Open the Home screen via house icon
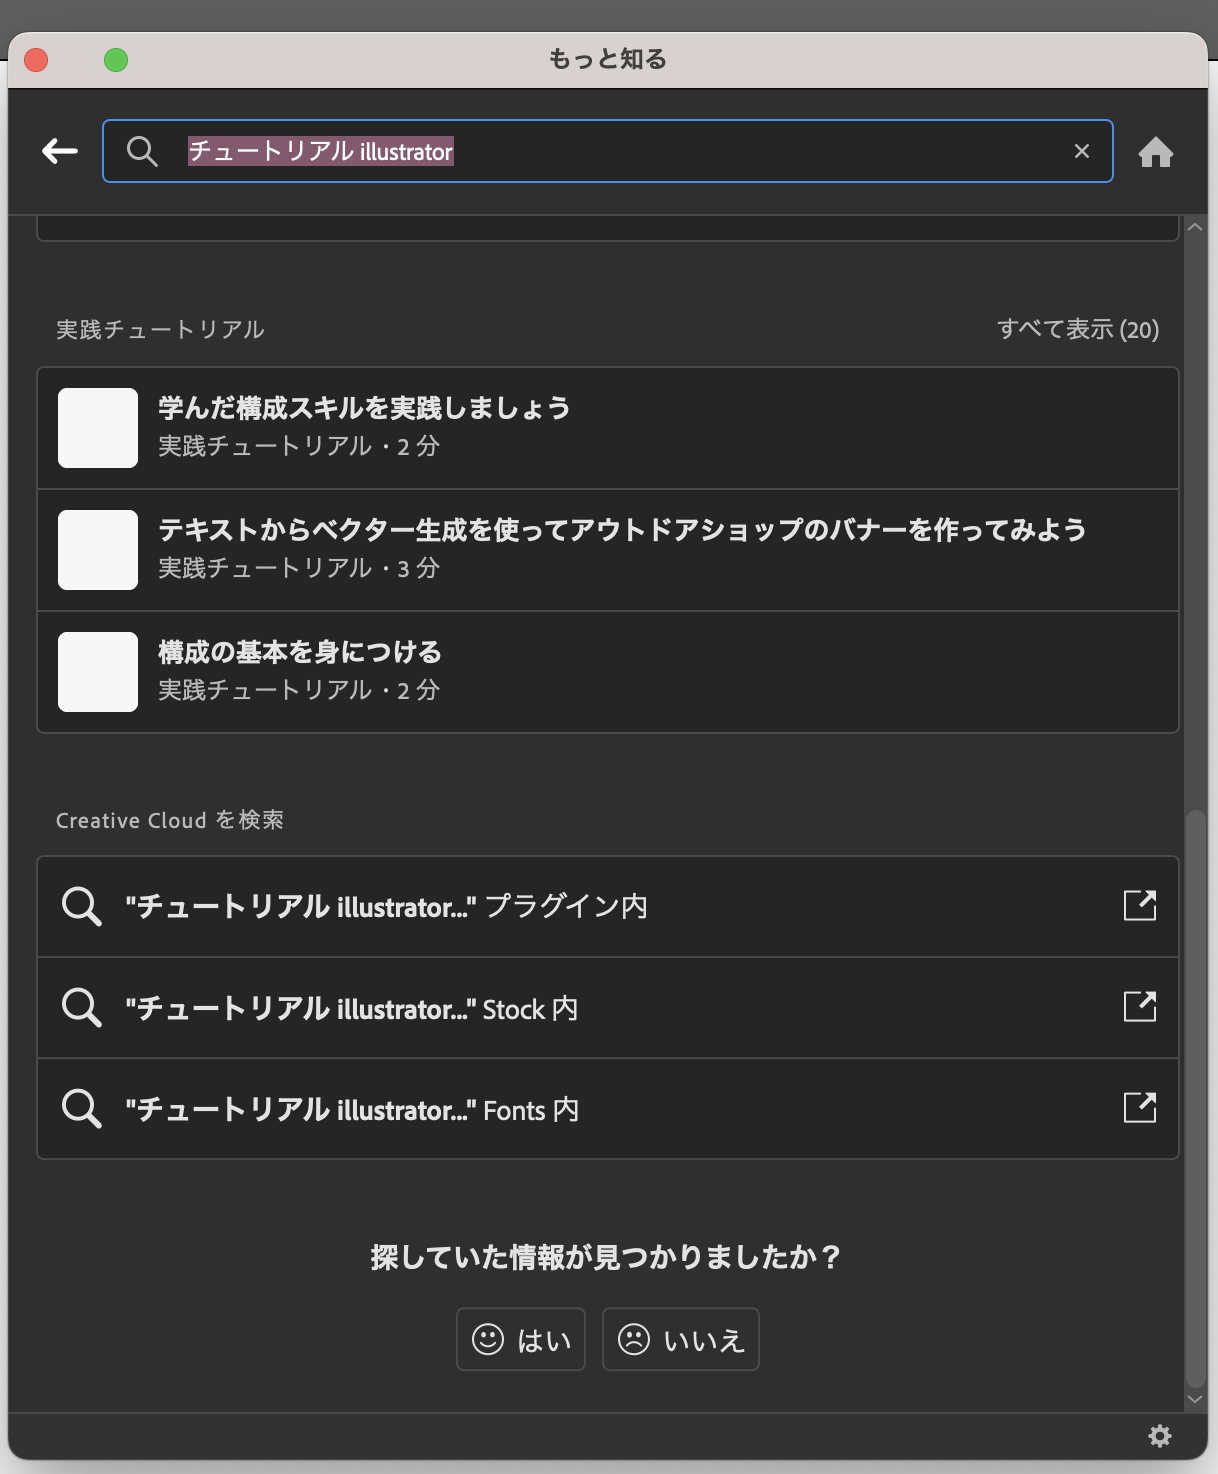 (x=1157, y=151)
